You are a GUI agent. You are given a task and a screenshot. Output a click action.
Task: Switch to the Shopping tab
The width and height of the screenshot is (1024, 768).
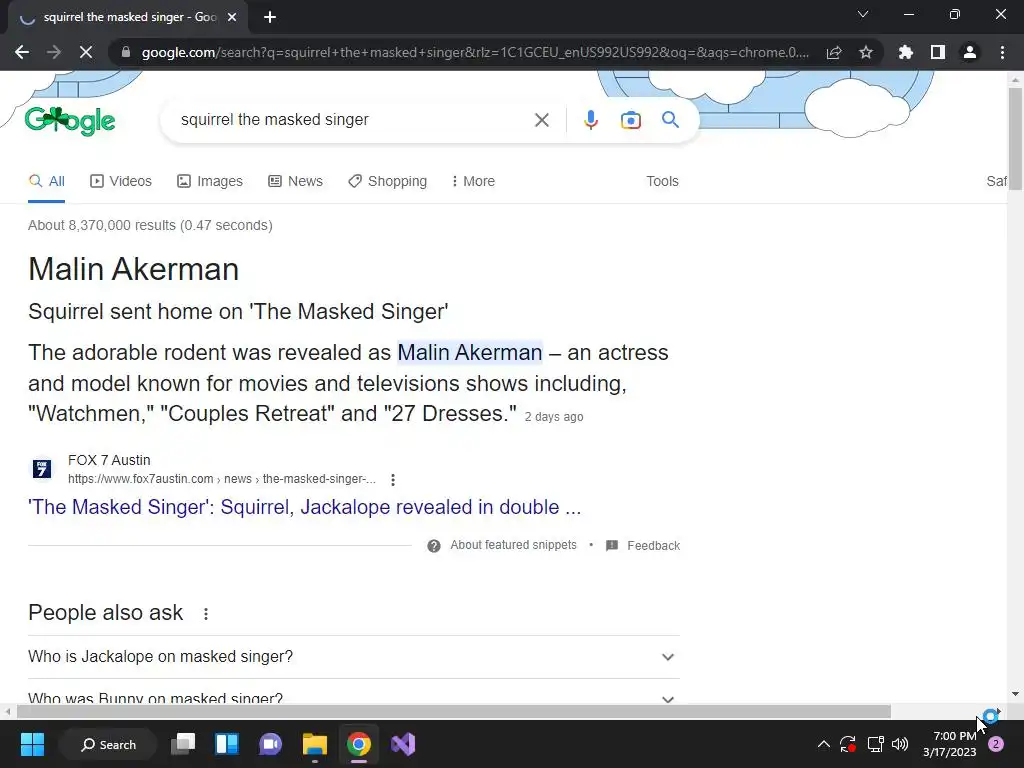[387, 182]
